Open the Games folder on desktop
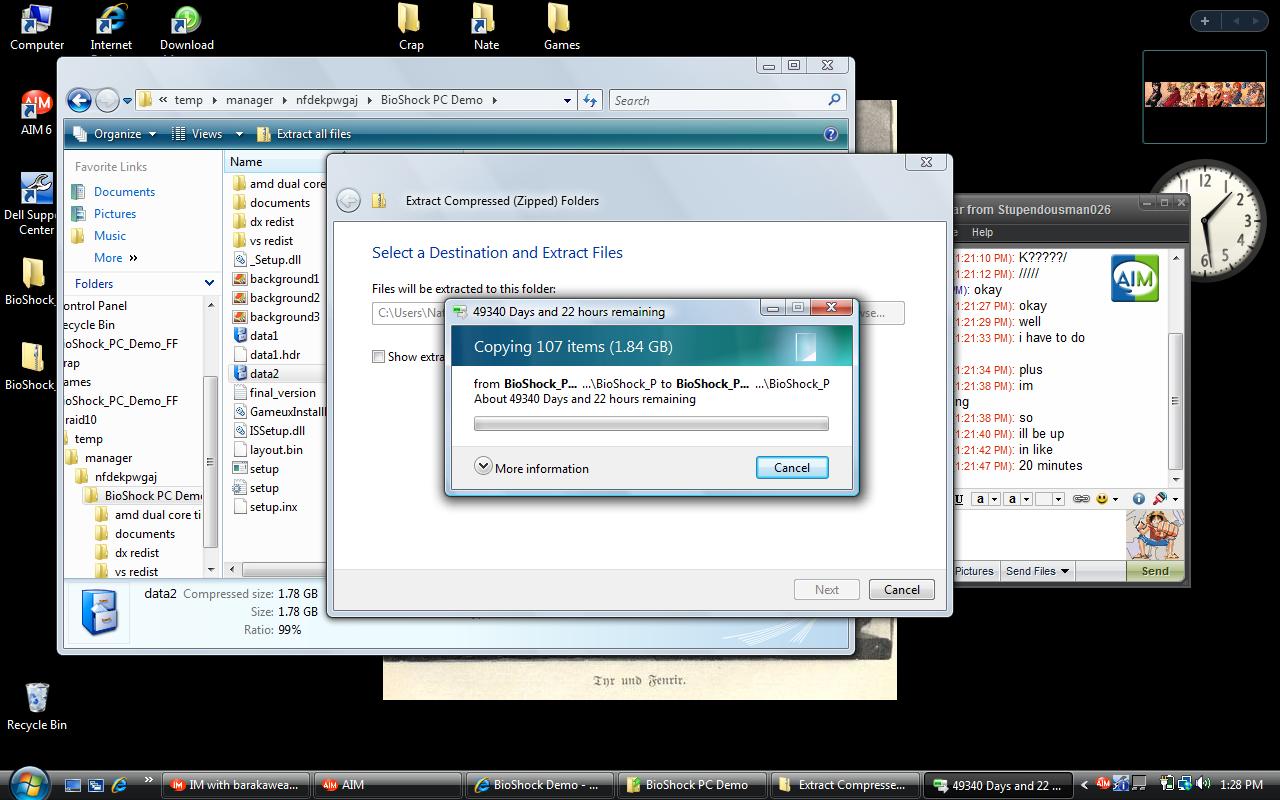Image resolution: width=1280 pixels, height=800 pixels. 561,27
